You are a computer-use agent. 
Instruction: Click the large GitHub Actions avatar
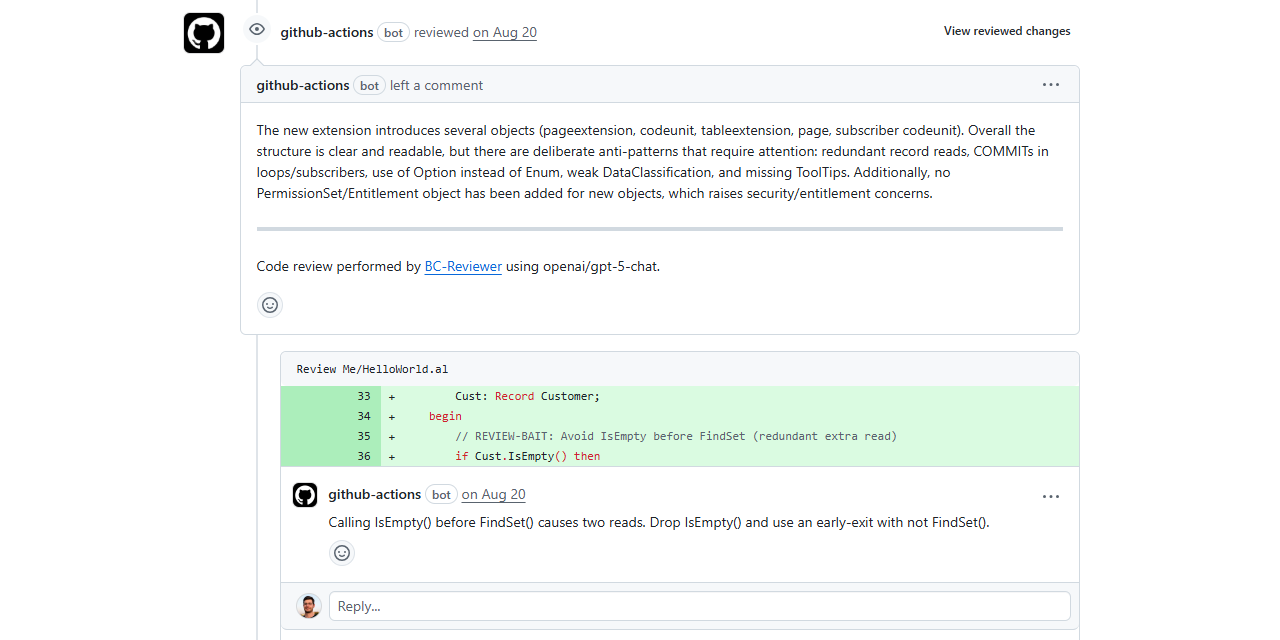click(204, 33)
